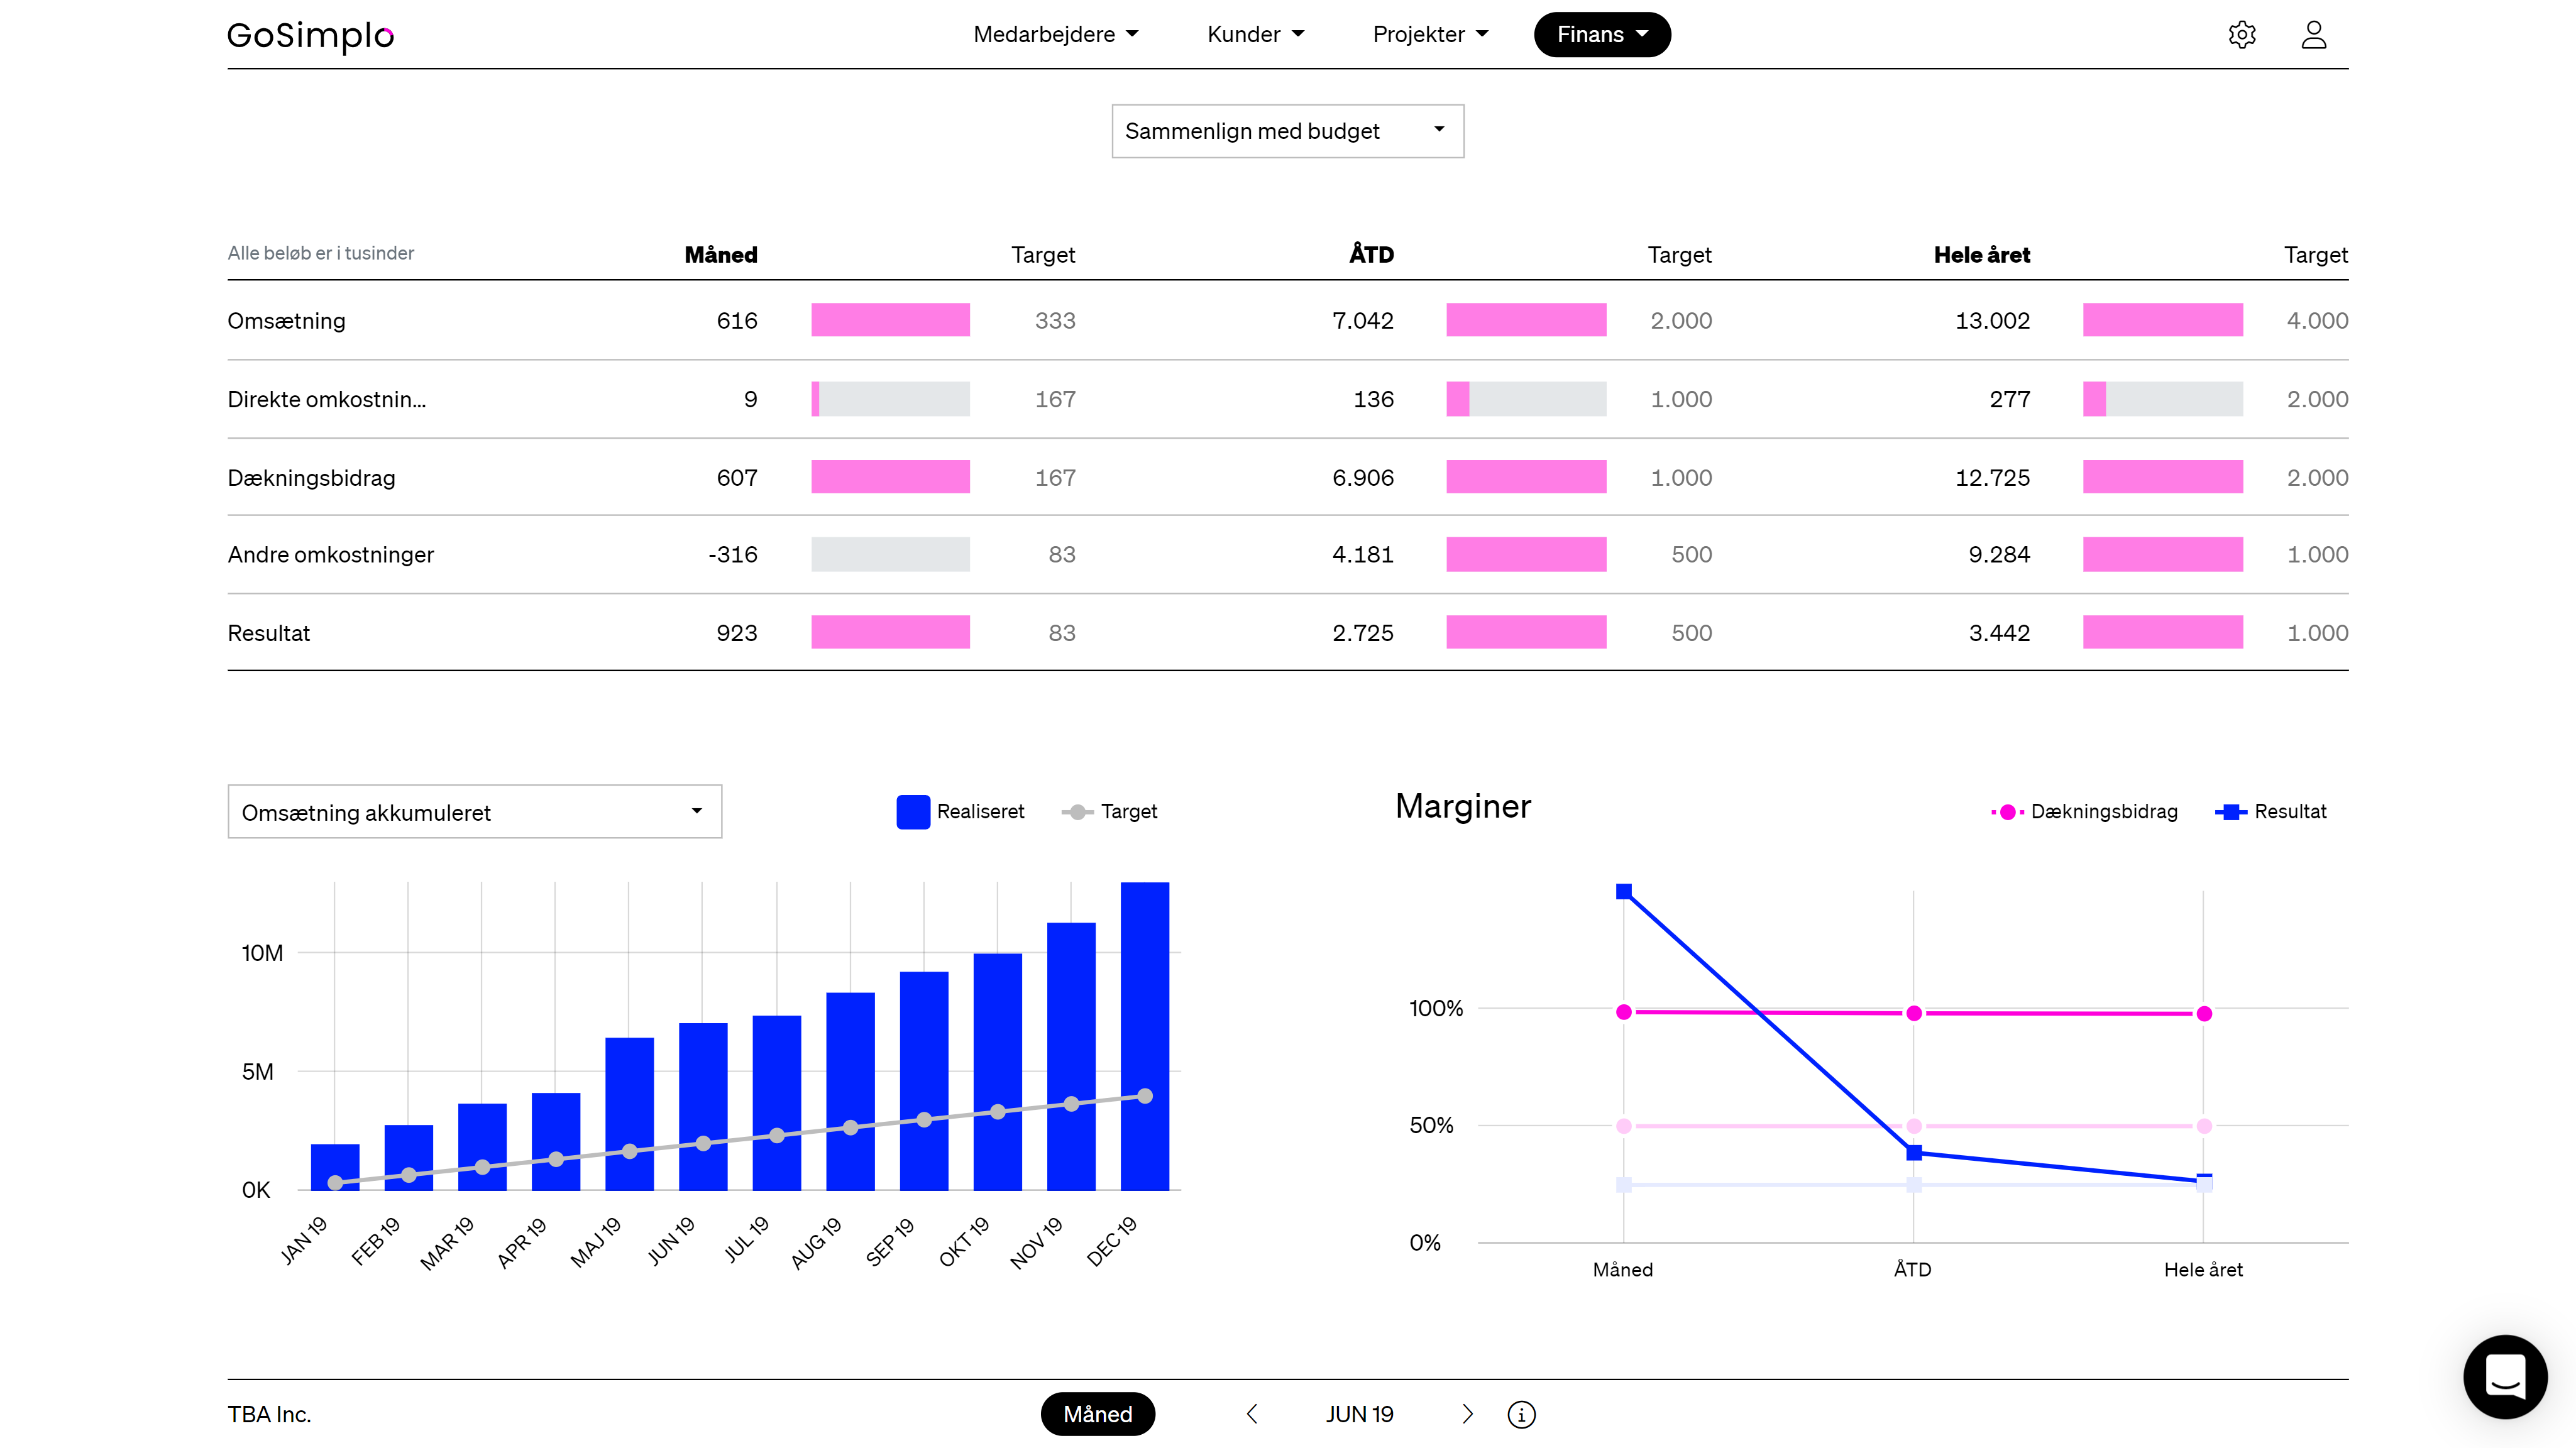Screen dimensions: 2576x1448
Task: Open the Omsætning akkumuleret chart selector
Action: pyautogui.click(x=474, y=811)
